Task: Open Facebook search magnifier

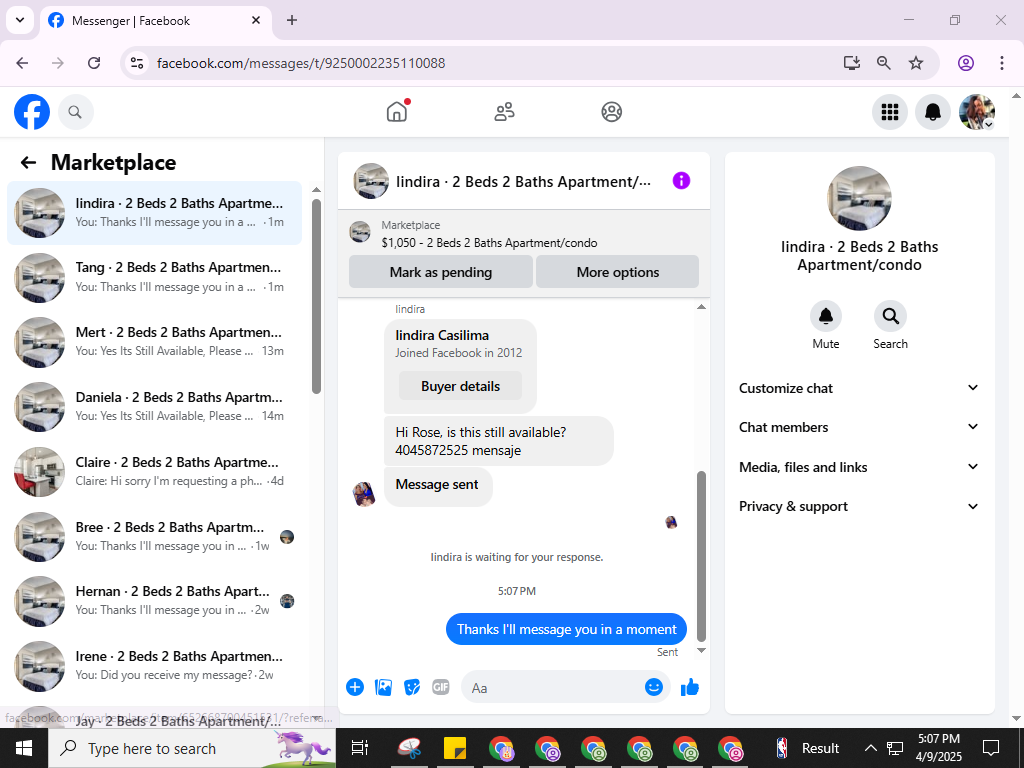Action: click(75, 112)
